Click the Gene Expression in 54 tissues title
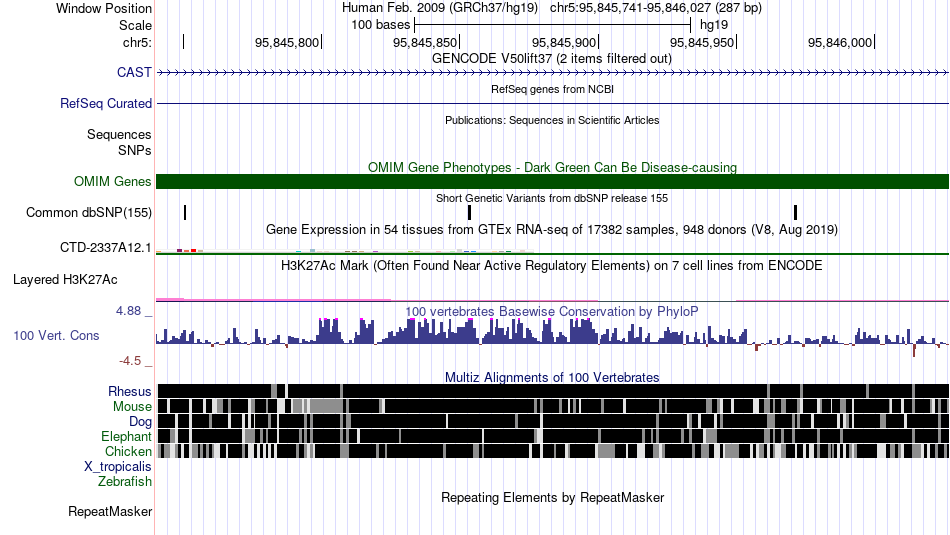This screenshot has height=535, width=950. pyautogui.click(x=552, y=230)
